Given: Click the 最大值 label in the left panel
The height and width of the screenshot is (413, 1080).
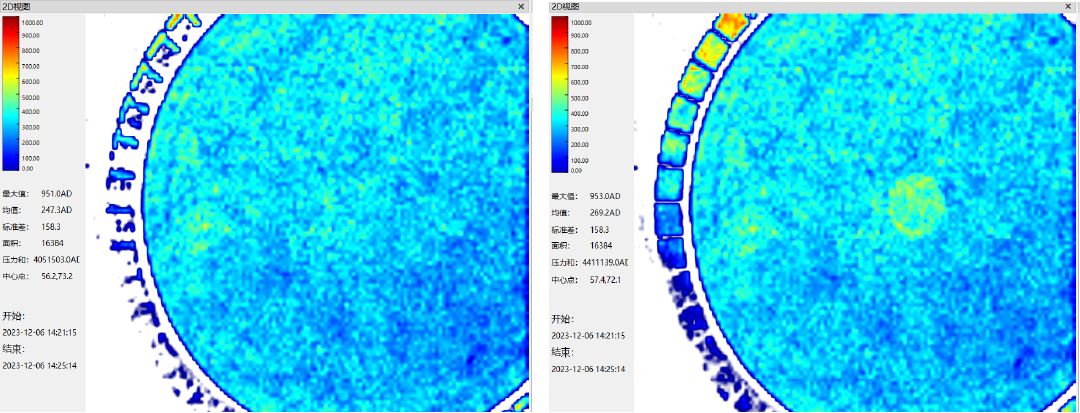Looking at the screenshot, I should pos(14,193).
